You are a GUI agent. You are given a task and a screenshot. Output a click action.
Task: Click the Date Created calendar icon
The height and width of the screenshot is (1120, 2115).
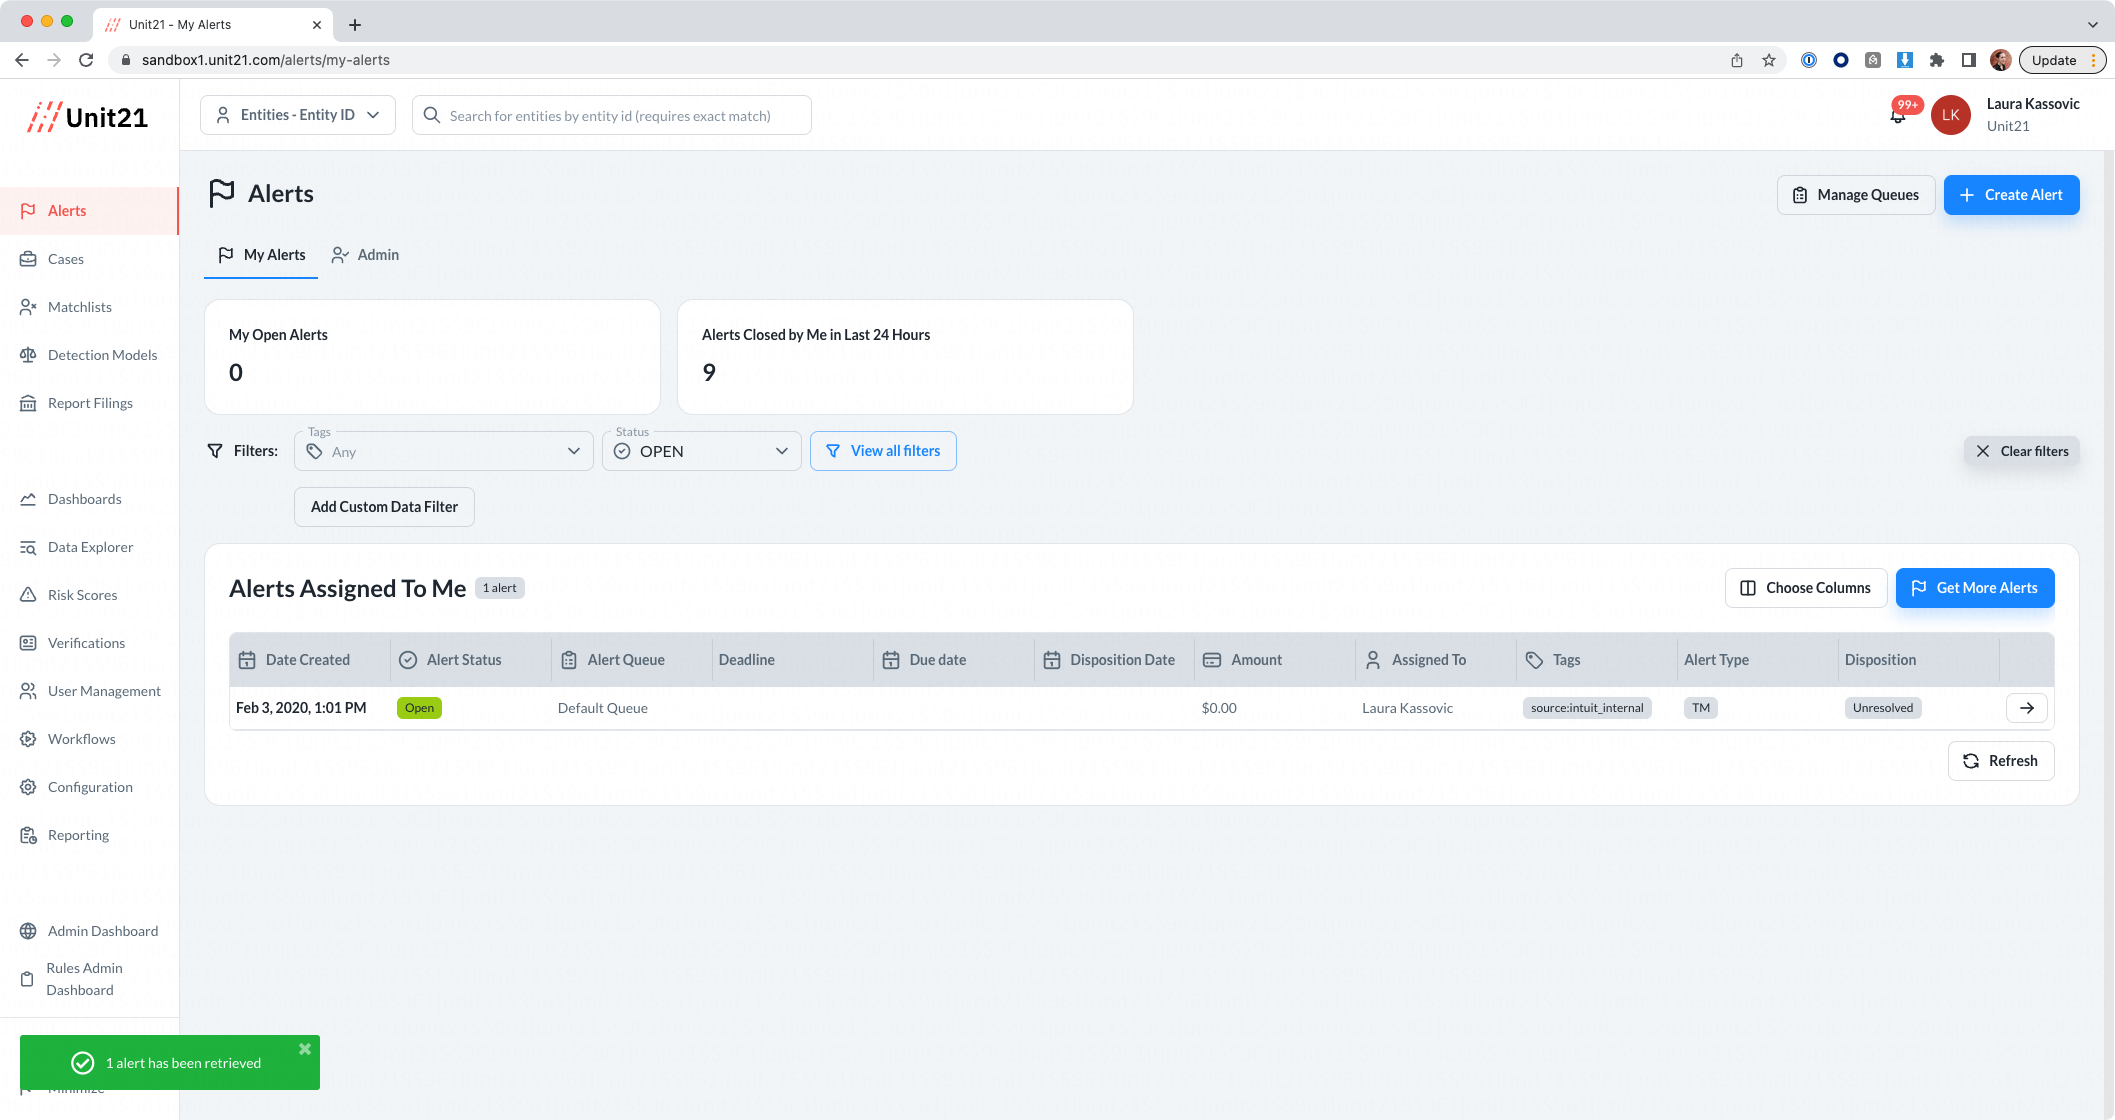pos(247,660)
